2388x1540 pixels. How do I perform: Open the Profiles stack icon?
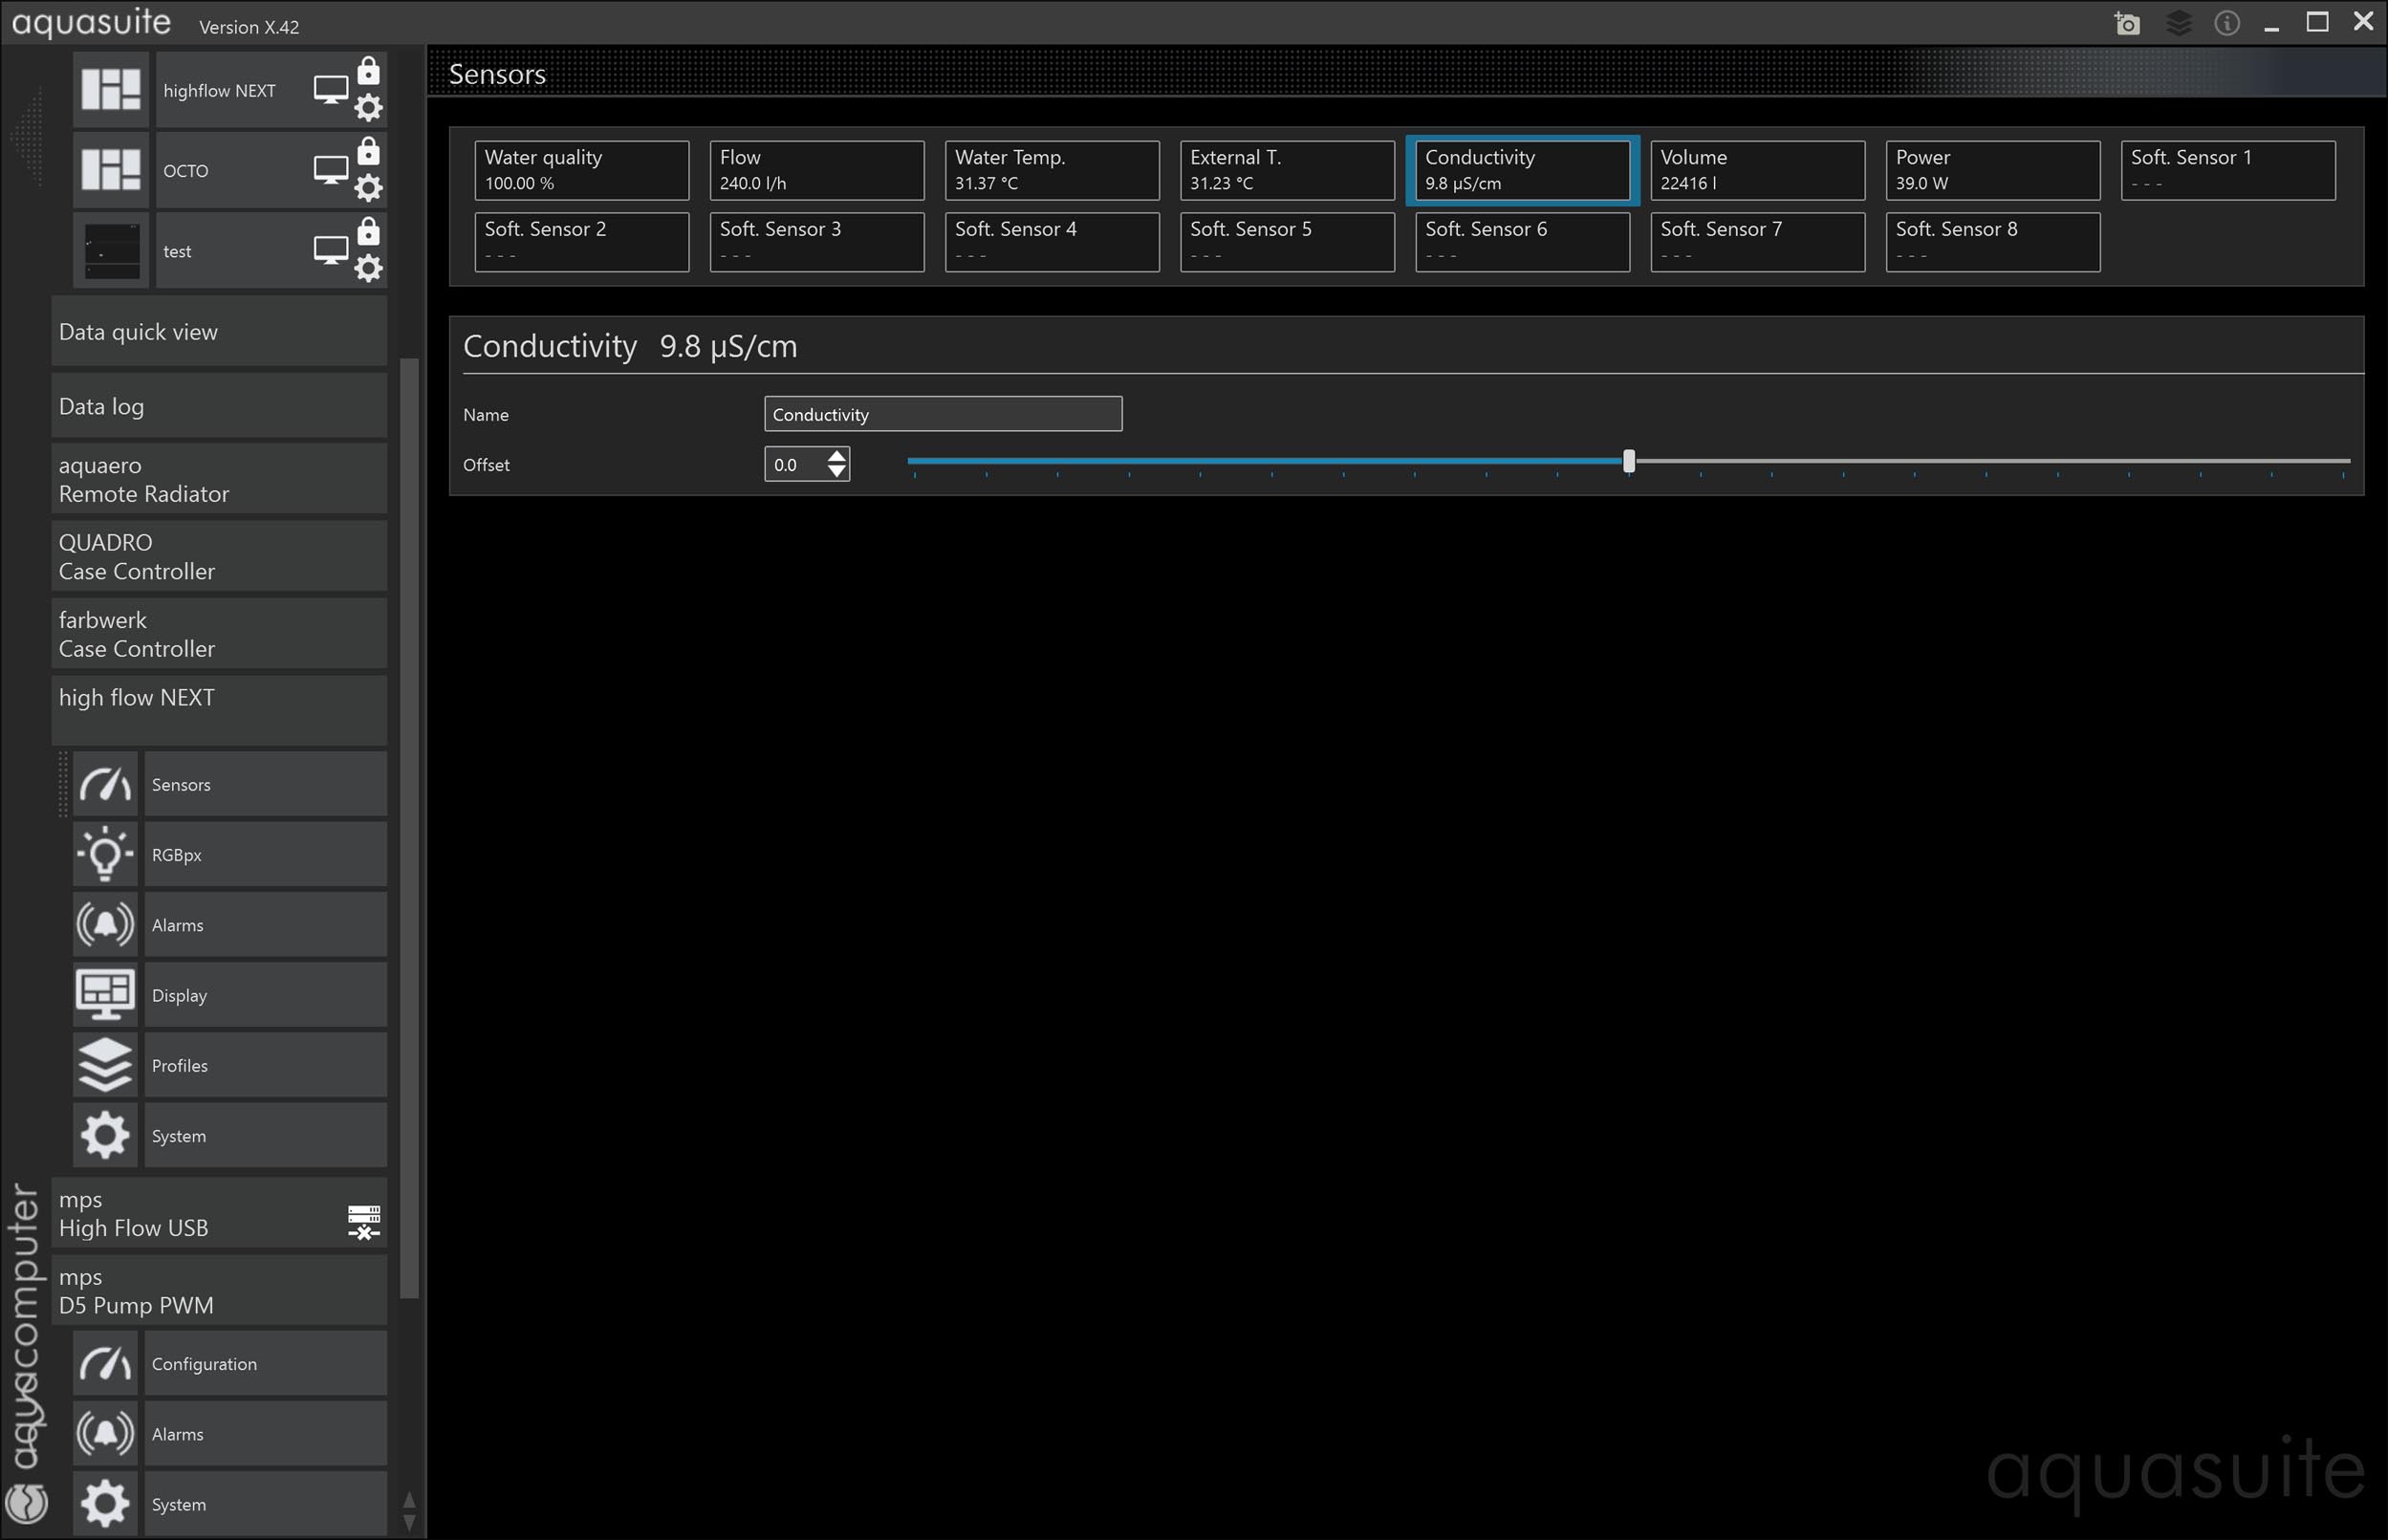[x=105, y=1065]
